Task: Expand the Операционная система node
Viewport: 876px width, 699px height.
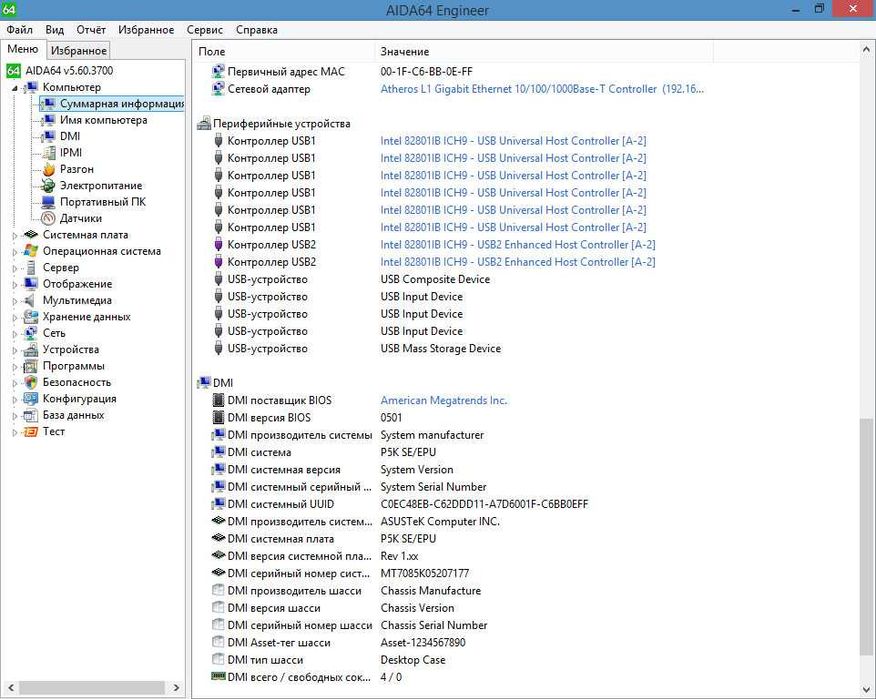Action: (x=15, y=252)
